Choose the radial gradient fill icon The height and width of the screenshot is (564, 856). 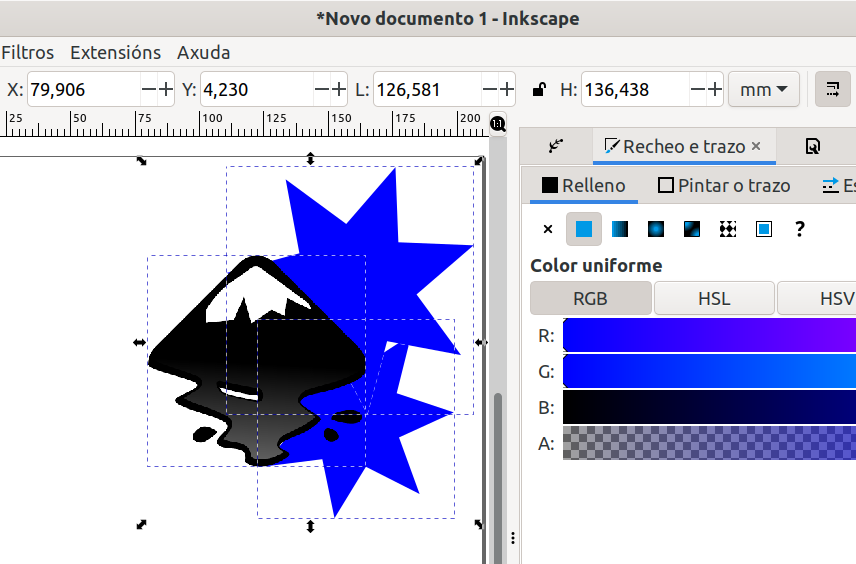(656, 229)
